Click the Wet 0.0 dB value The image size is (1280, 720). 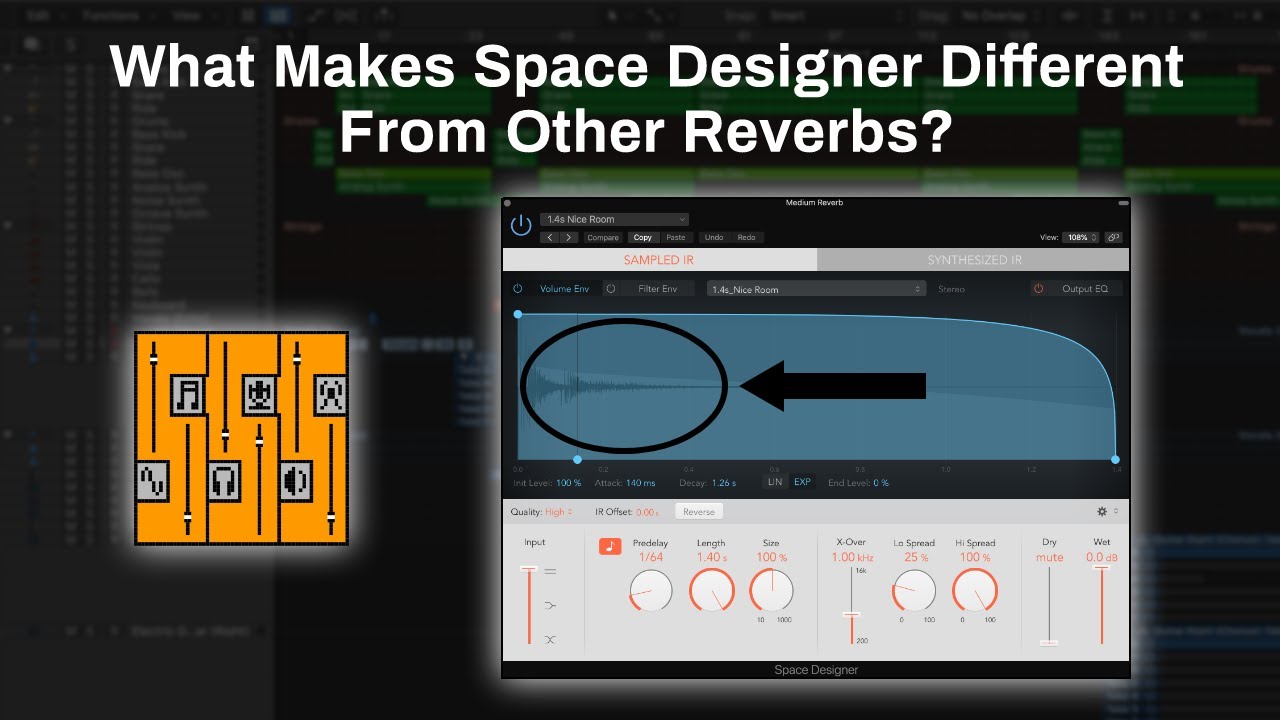pyautogui.click(x=1101, y=557)
